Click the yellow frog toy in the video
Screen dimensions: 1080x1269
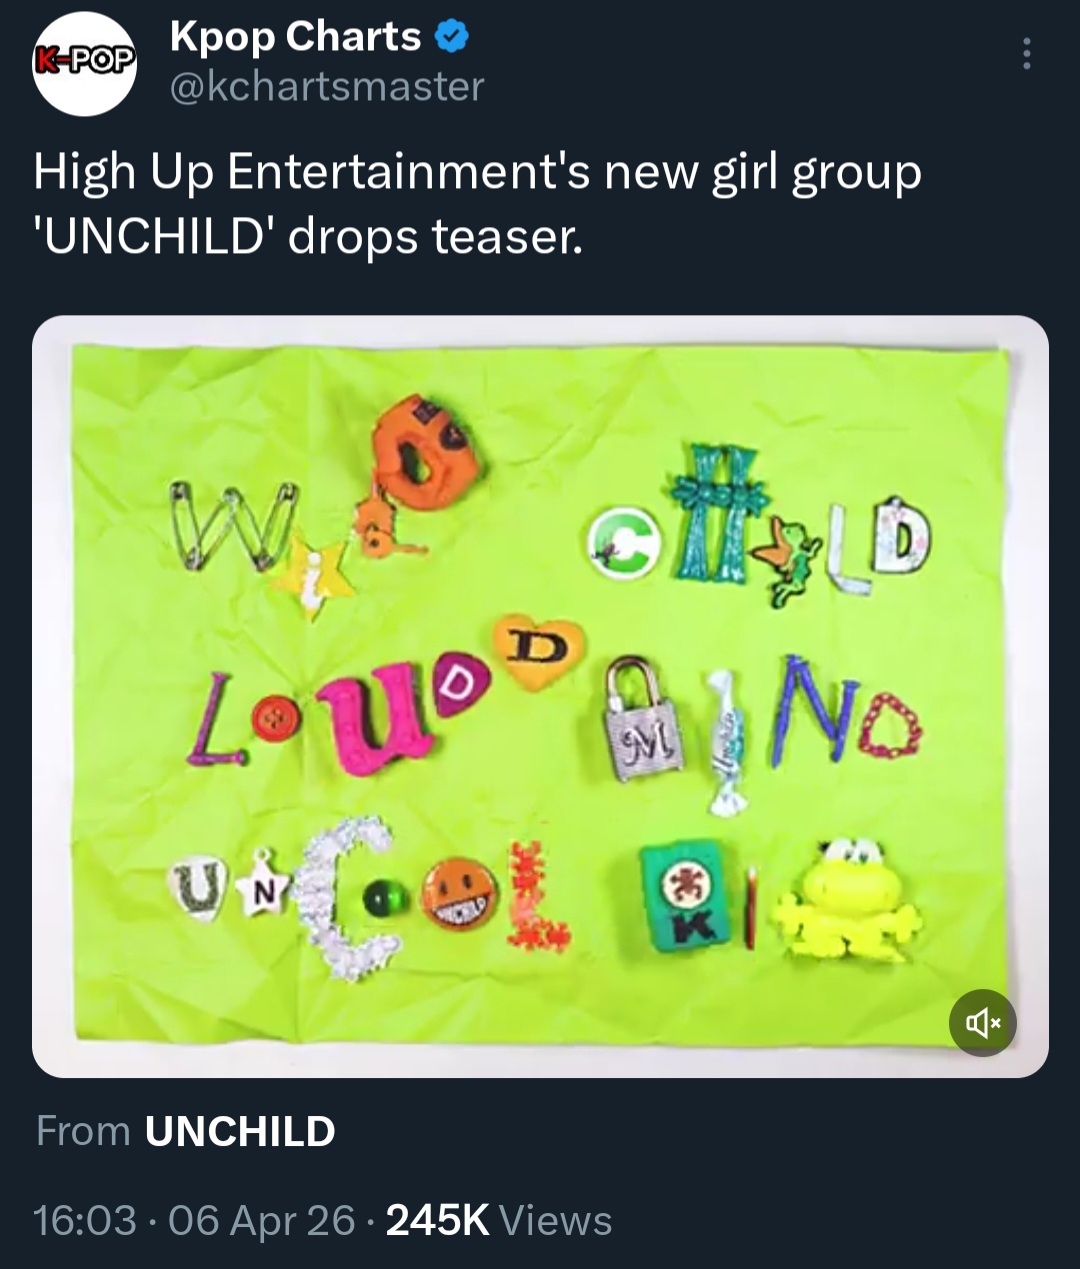[x=850, y=899]
